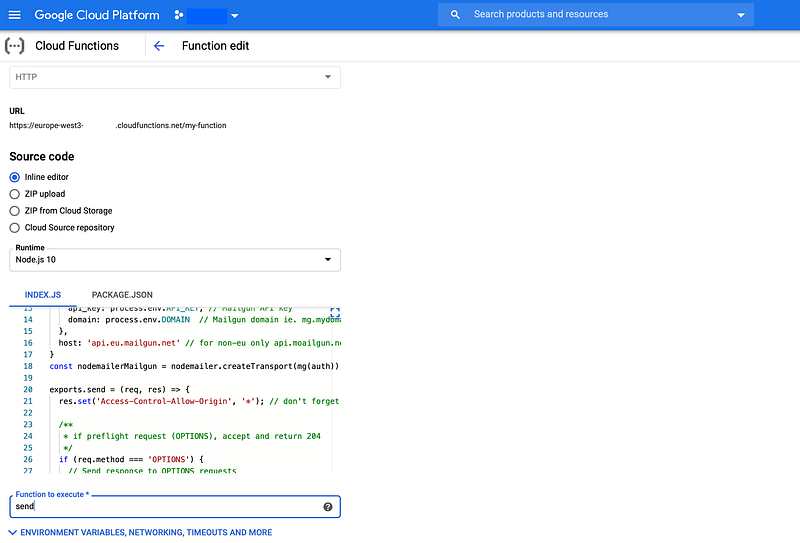Click the function URL text
This screenshot has width=800, height=543.
click(x=118, y=126)
